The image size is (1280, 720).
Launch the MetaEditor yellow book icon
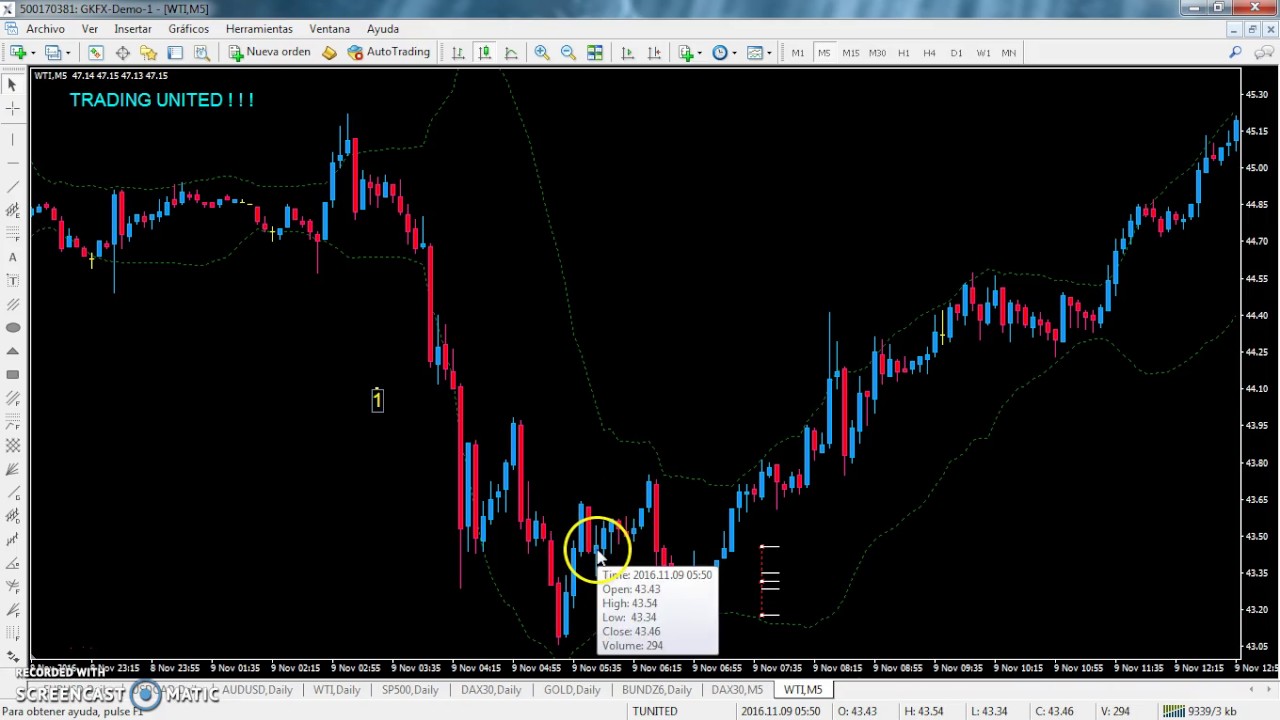[x=329, y=53]
